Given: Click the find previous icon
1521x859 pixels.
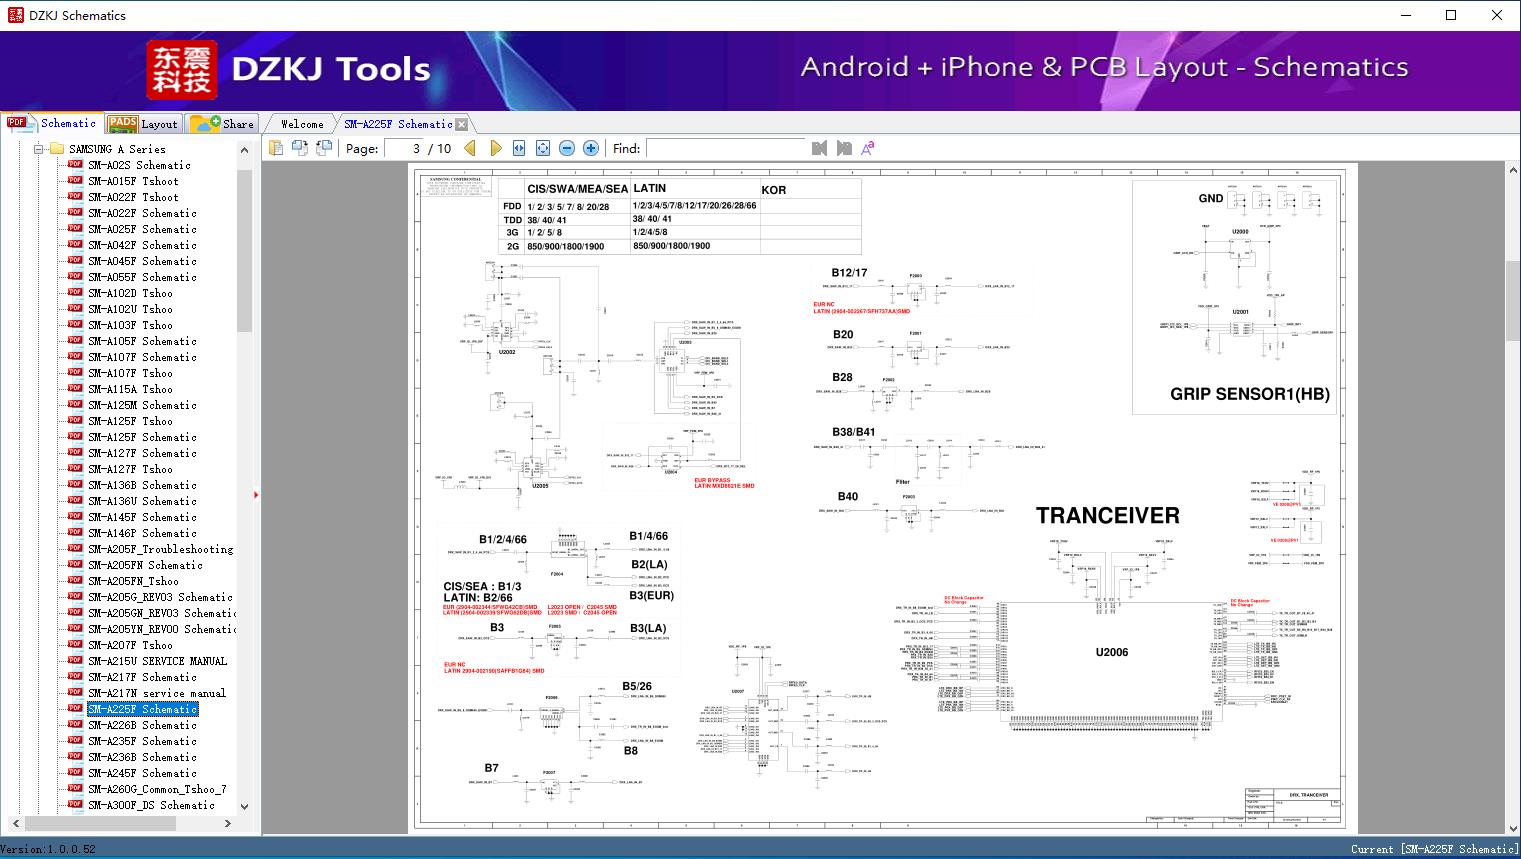Looking at the screenshot, I should click(x=820, y=148).
